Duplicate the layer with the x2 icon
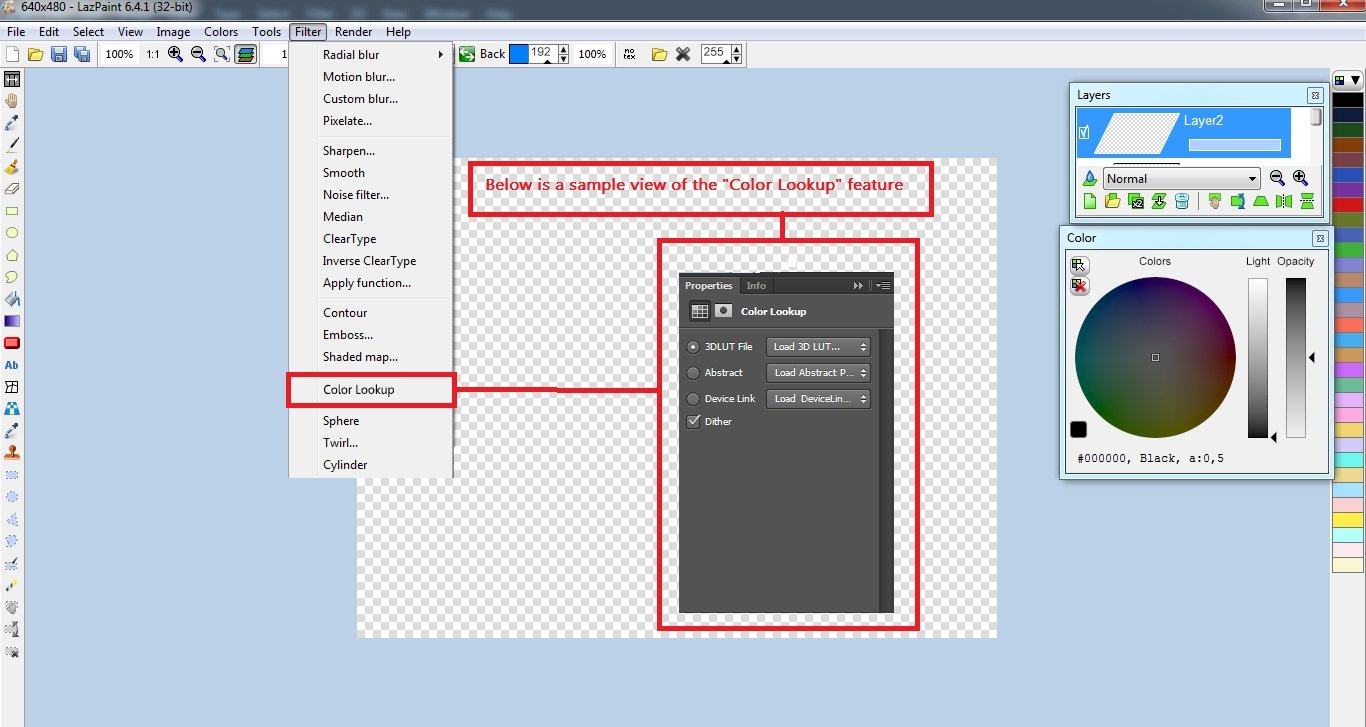 click(1136, 202)
